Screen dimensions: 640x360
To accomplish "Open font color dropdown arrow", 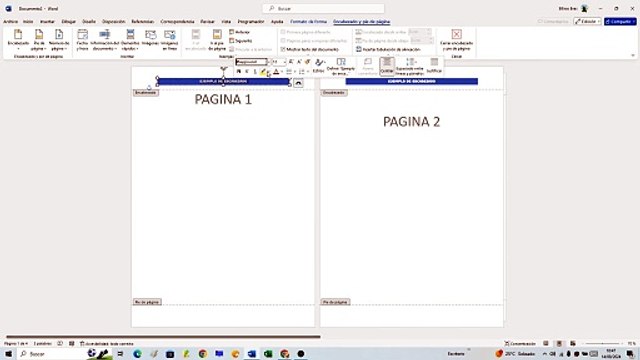I will coord(282,72).
